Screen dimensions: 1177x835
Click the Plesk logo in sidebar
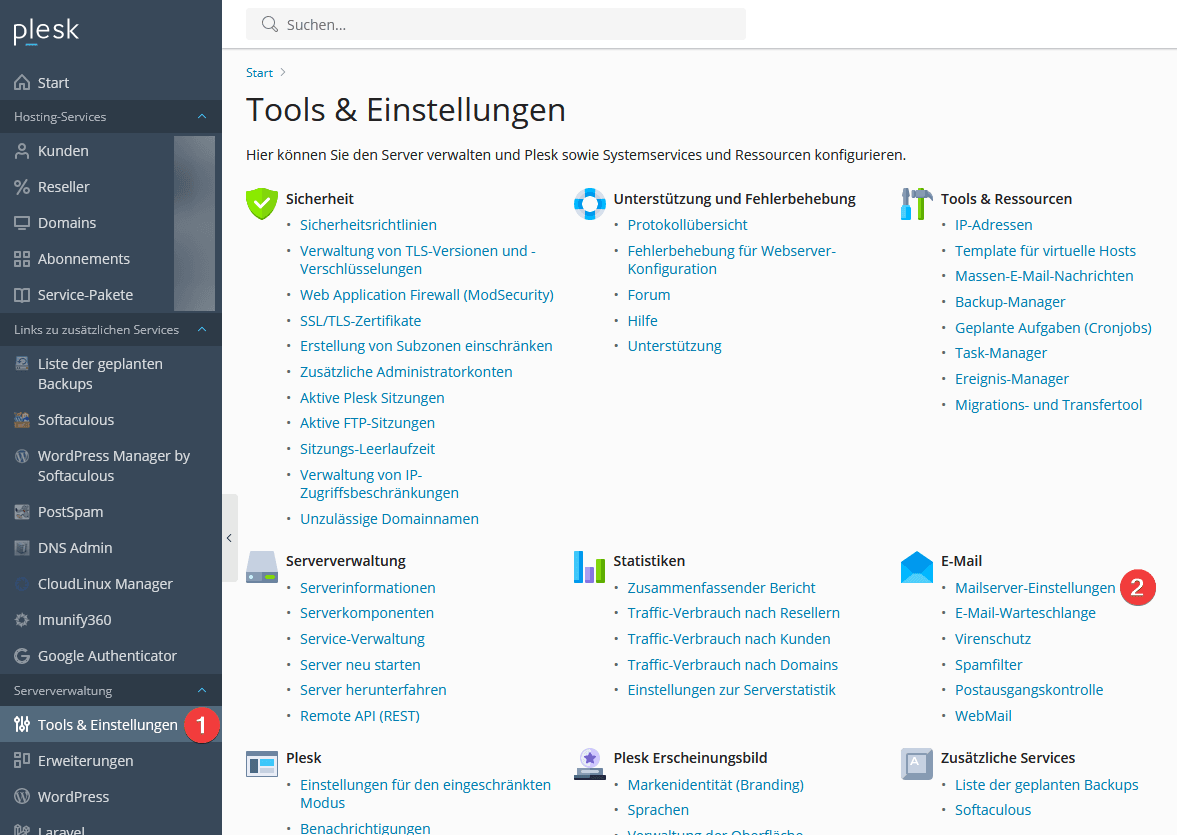pos(46,32)
